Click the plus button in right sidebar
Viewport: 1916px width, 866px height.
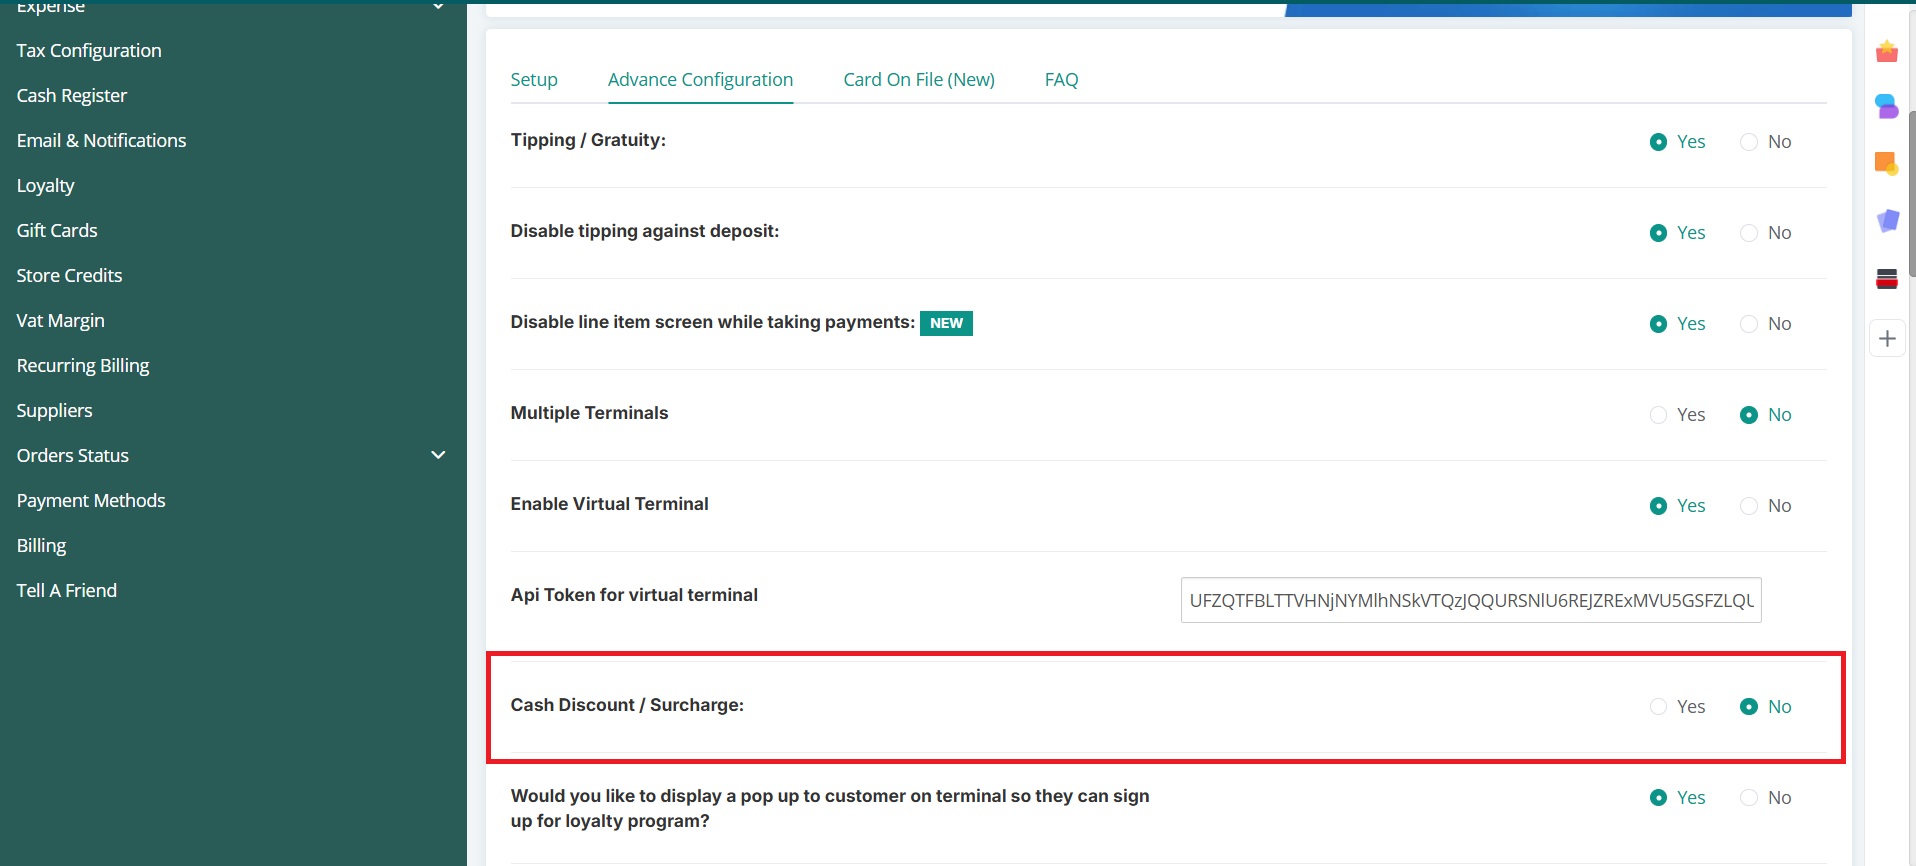pyautogui.click(x=1886, y=338)
